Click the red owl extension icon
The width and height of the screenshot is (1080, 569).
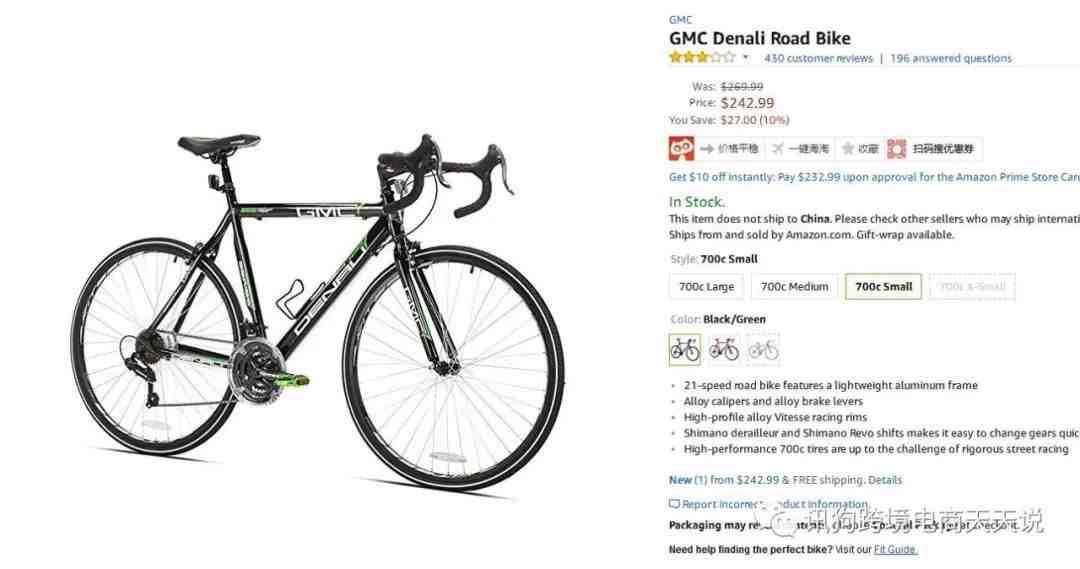(x=681, y=149)
